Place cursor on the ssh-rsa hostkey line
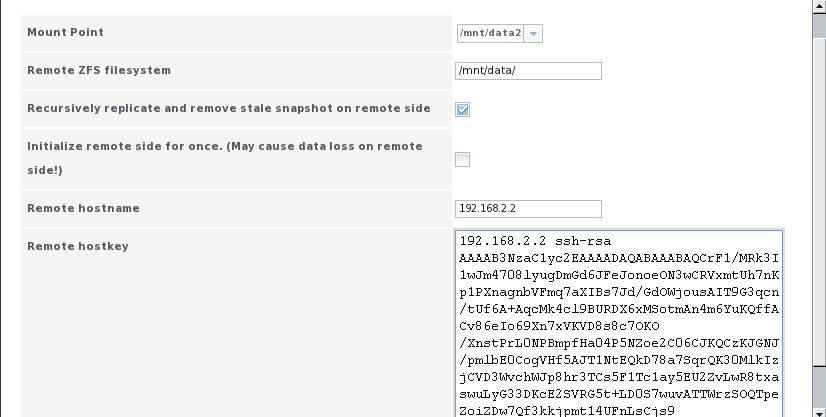 [535, 241]
